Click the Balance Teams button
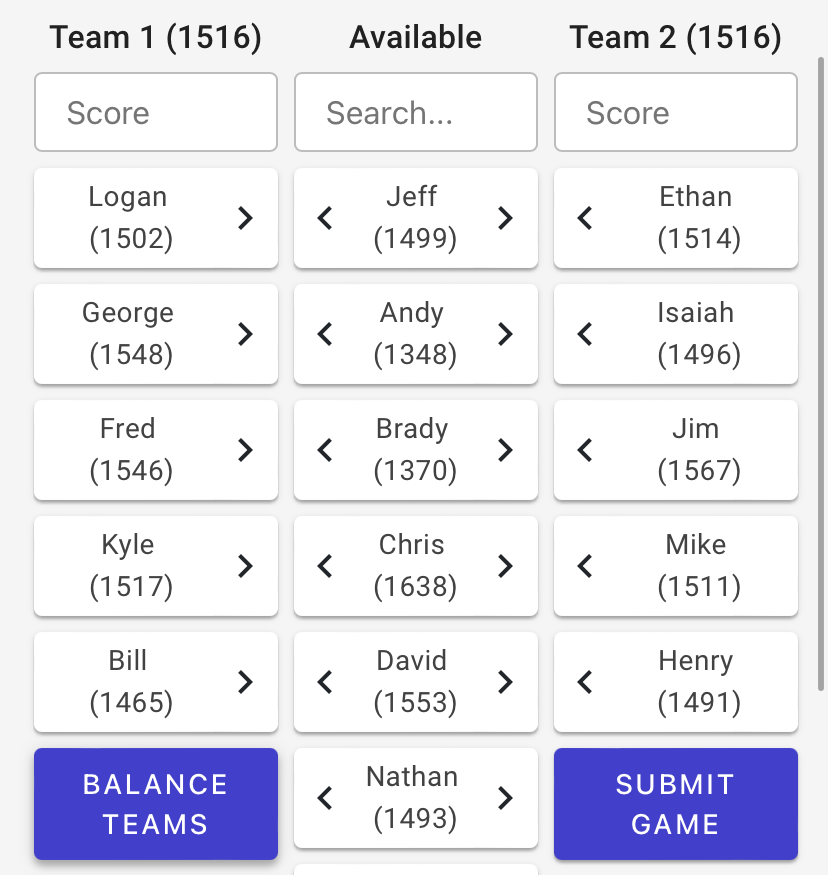 point(156,804)
